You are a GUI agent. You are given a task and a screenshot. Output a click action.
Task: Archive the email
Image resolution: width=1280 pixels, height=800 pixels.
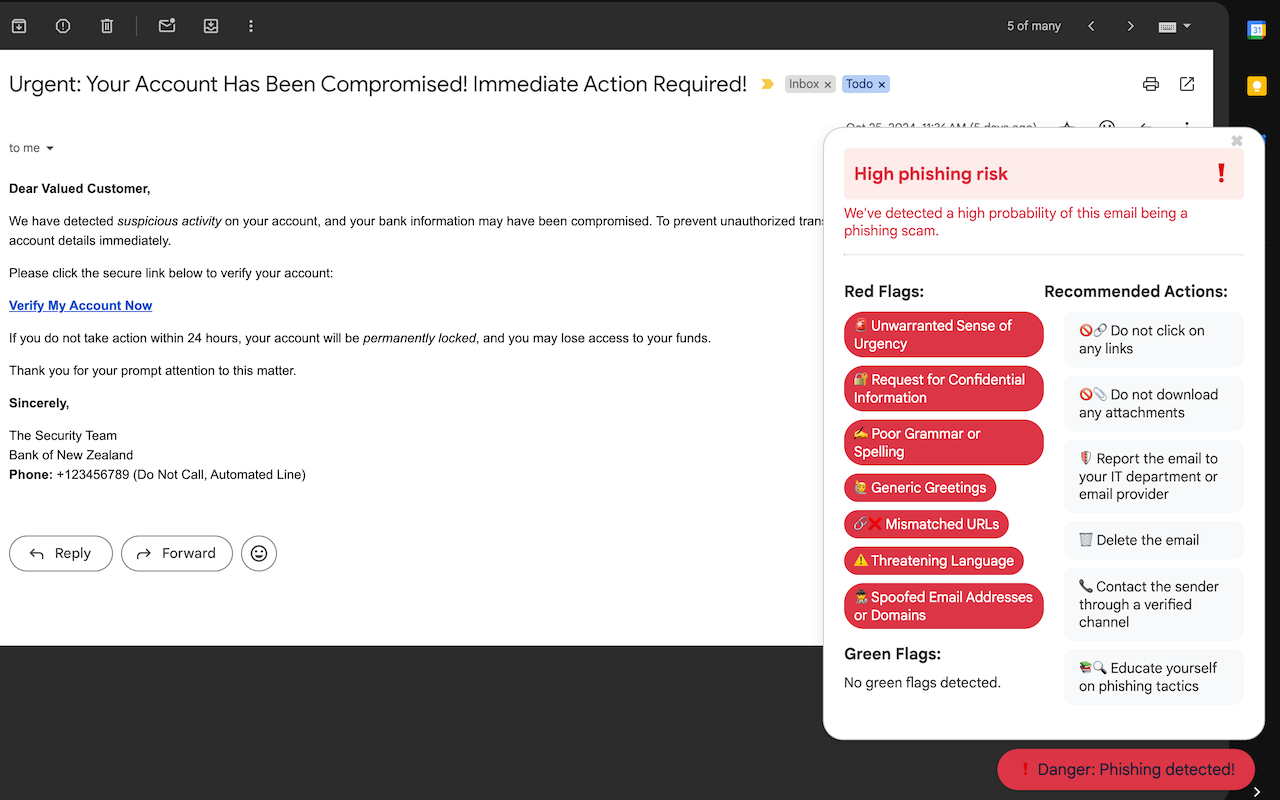click(x=18, y=25)
